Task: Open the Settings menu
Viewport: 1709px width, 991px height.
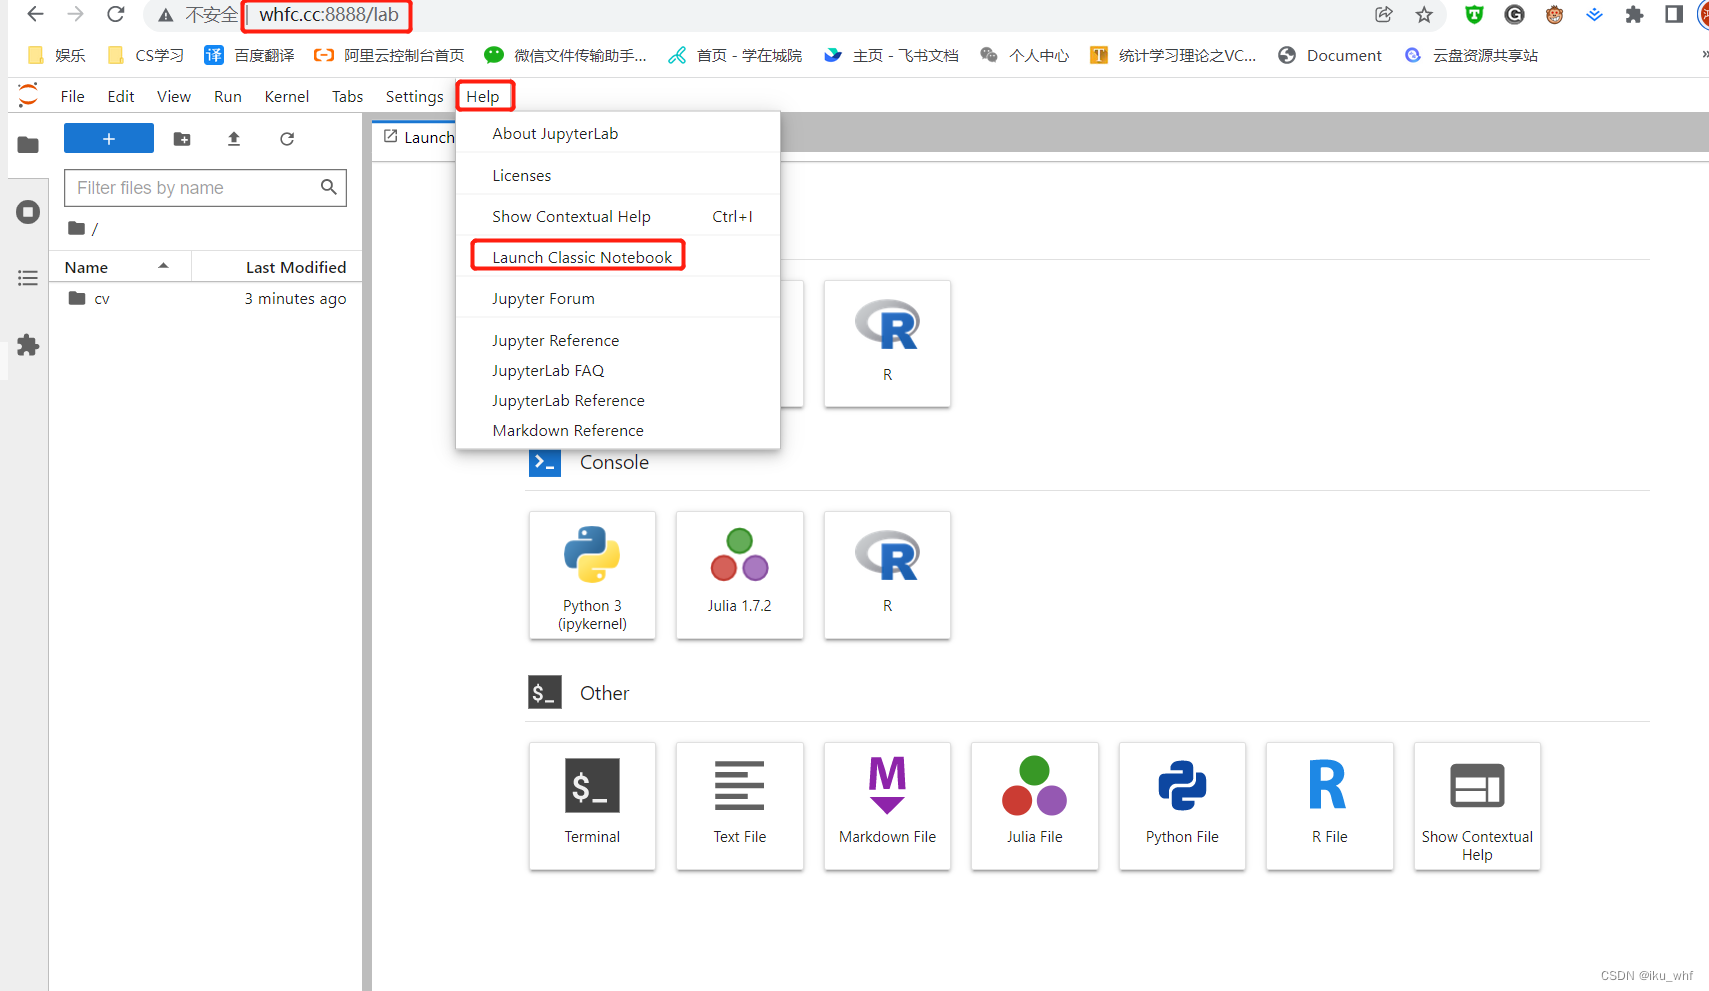Action: coord(414,96)
